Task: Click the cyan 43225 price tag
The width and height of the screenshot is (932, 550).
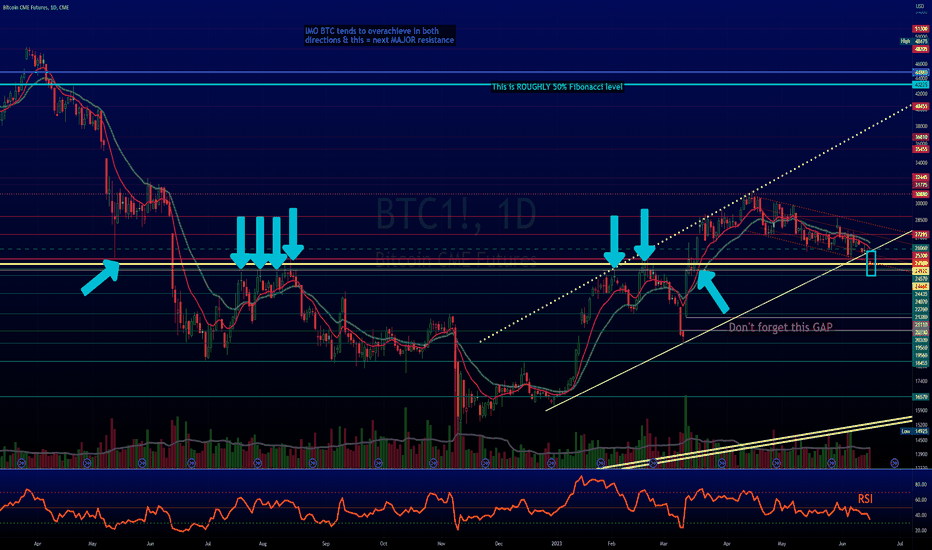Action: (921, 85)
